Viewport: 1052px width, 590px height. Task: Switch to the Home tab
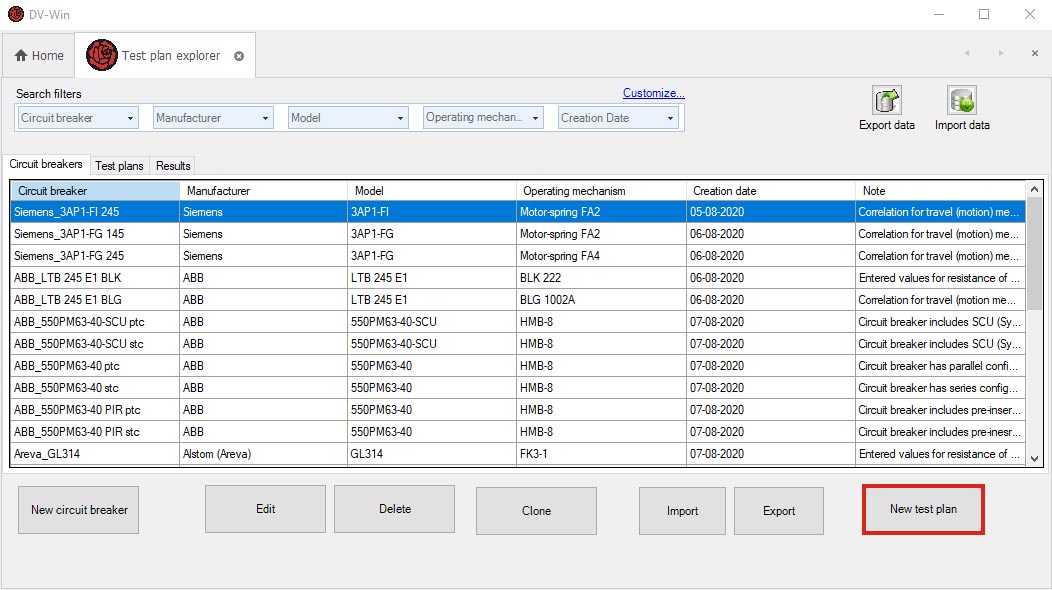click(39, 56)
